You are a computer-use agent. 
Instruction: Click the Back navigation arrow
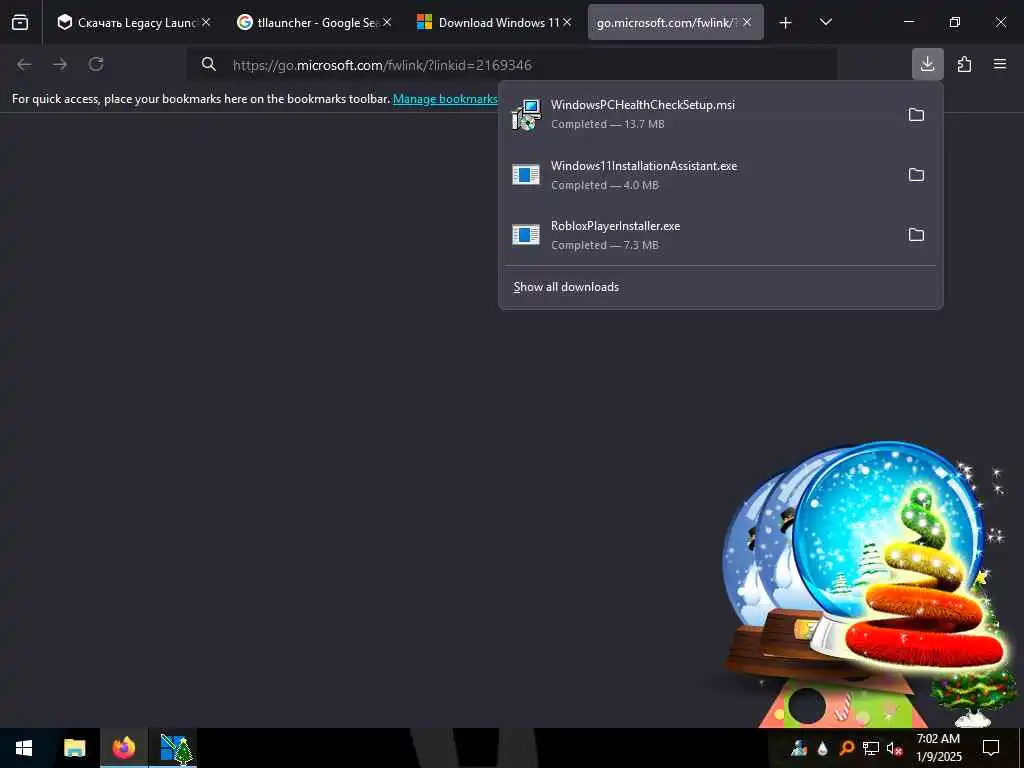pyautogui.click(x=24, y=64)
